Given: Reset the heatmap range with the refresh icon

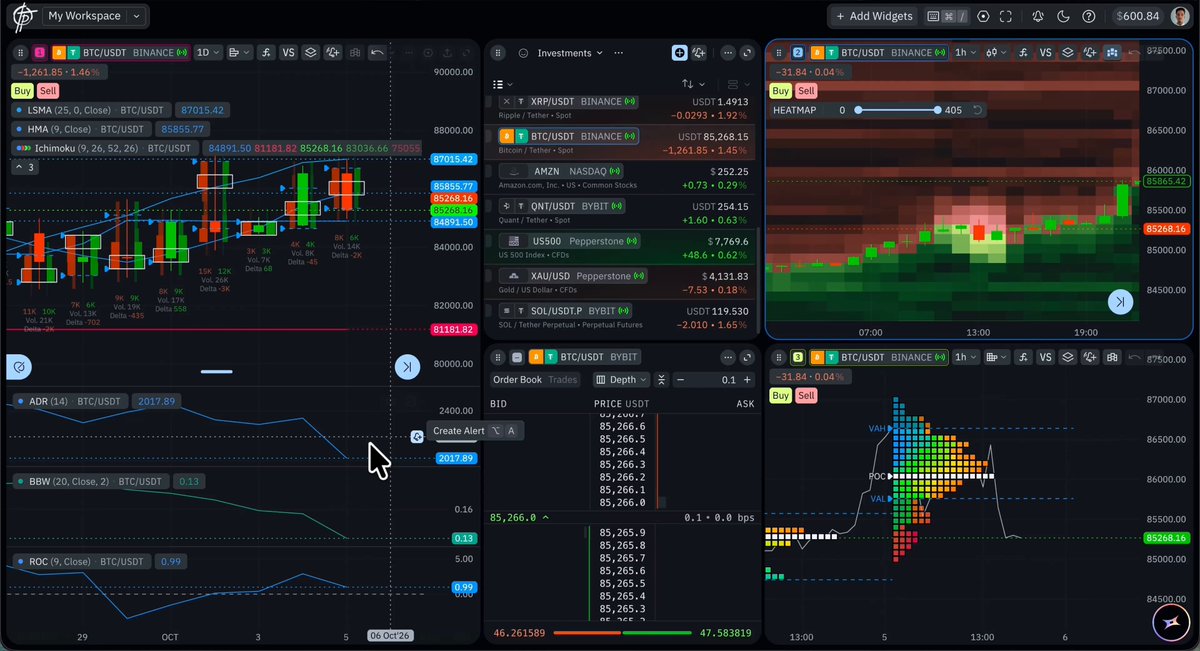Looking at the screenshot, I should tap(977, 110).
